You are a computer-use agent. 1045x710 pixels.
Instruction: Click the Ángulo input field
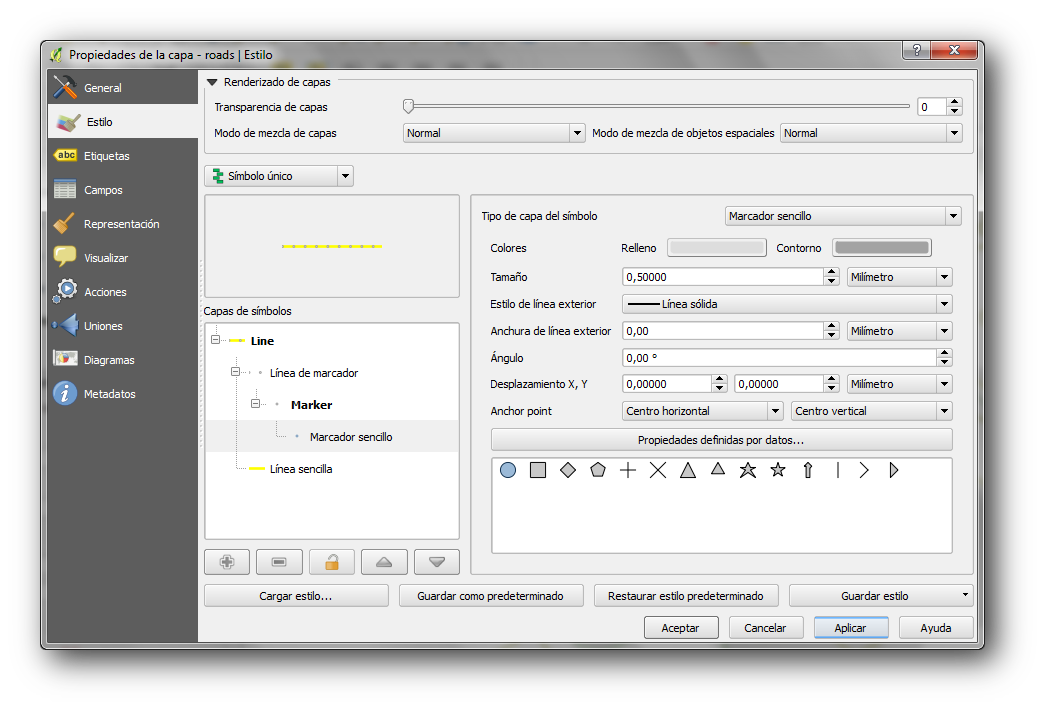pos(780,357)
